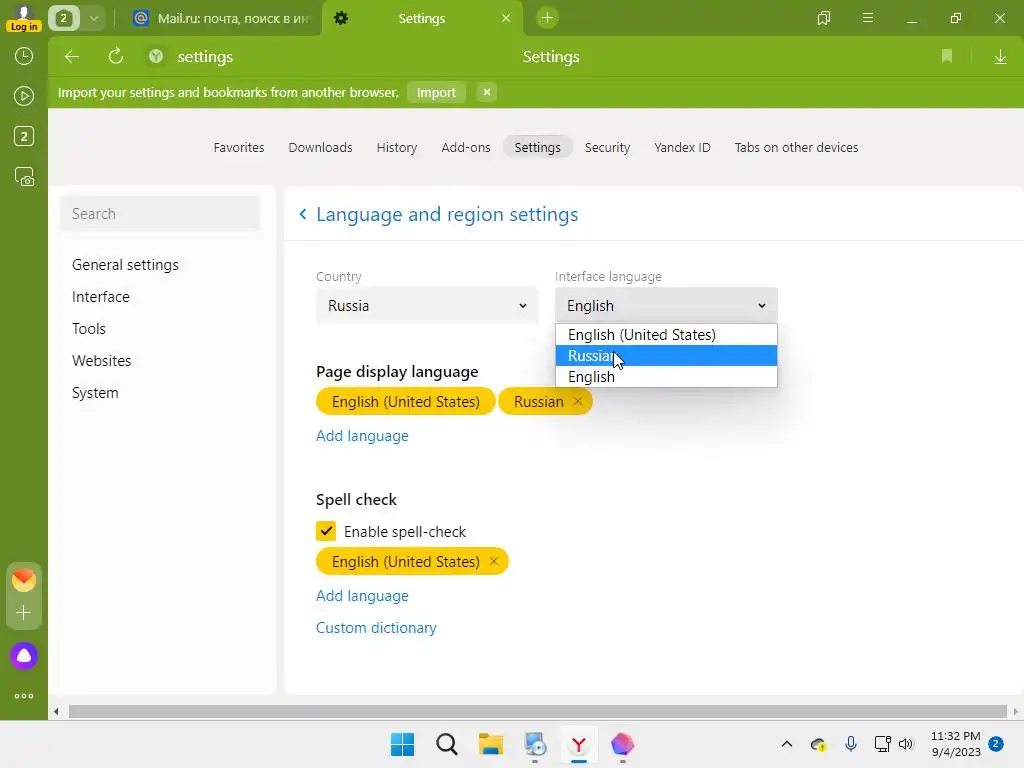Switch to the Favorites tab

[239, 148]
